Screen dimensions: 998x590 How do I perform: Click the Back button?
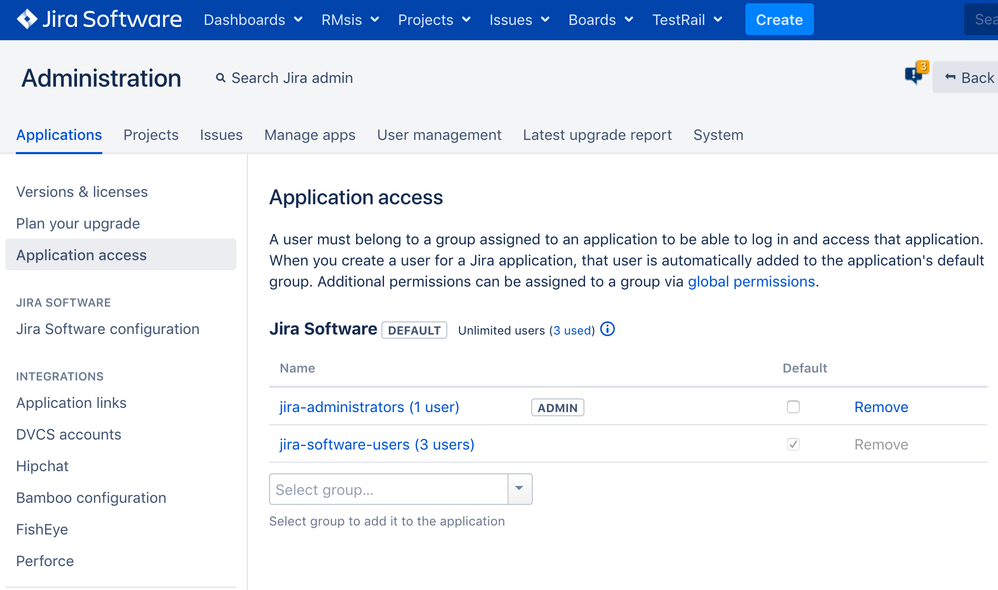pos(967,78)
